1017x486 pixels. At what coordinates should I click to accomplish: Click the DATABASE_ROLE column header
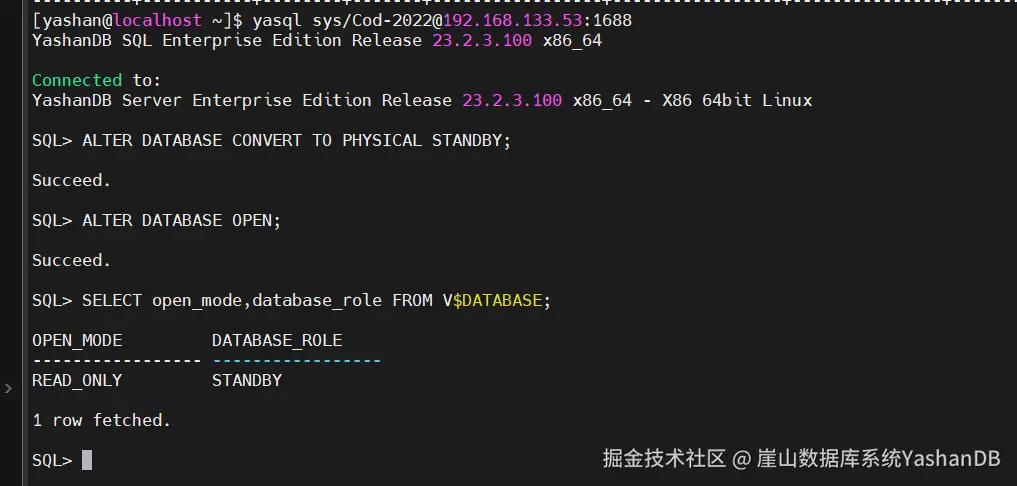(277, 341)
